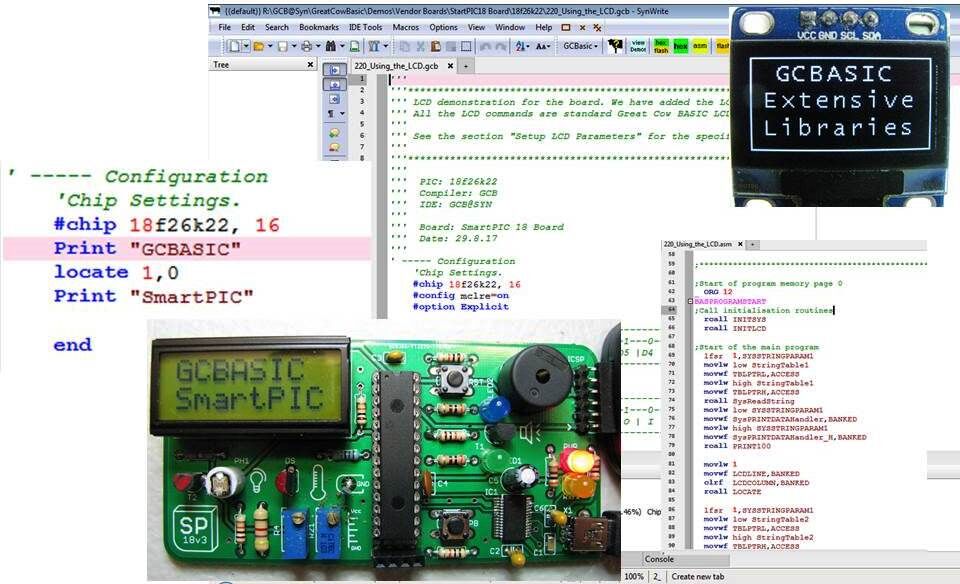
Task: Click the Print icon in toolbar
Action: click(x=306, y=46)
